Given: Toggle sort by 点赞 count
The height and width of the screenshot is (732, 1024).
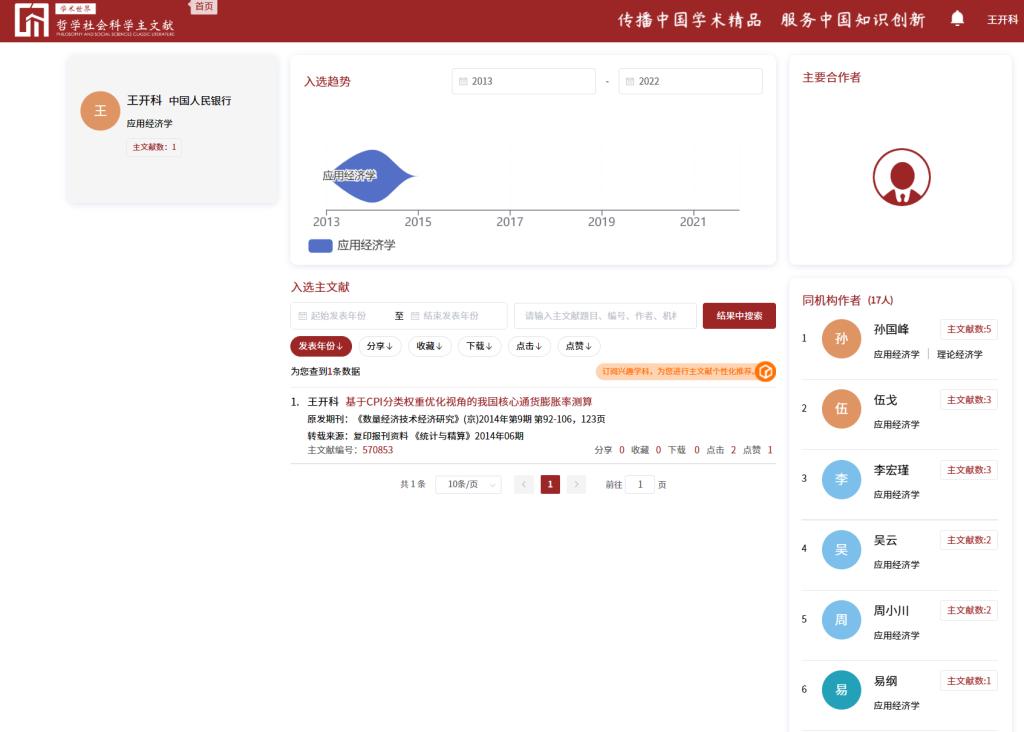Looking at the screenshot, I should pos(579,346).
